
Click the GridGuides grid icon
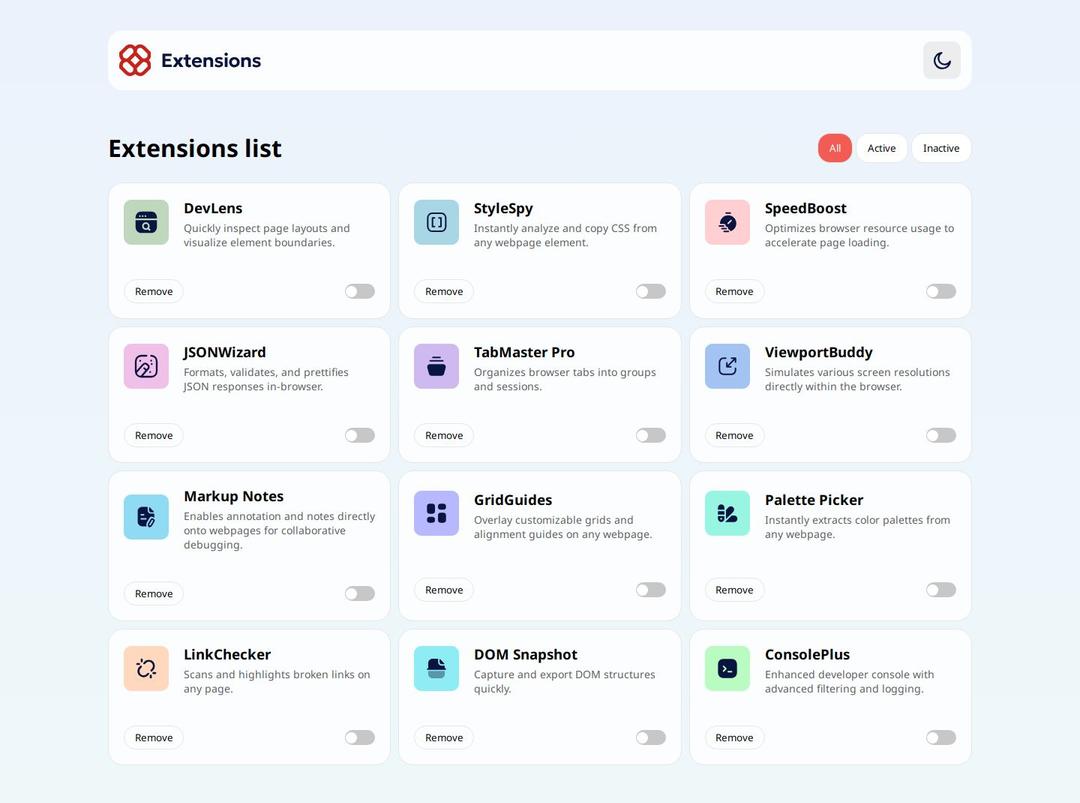(x=436, y=513)
